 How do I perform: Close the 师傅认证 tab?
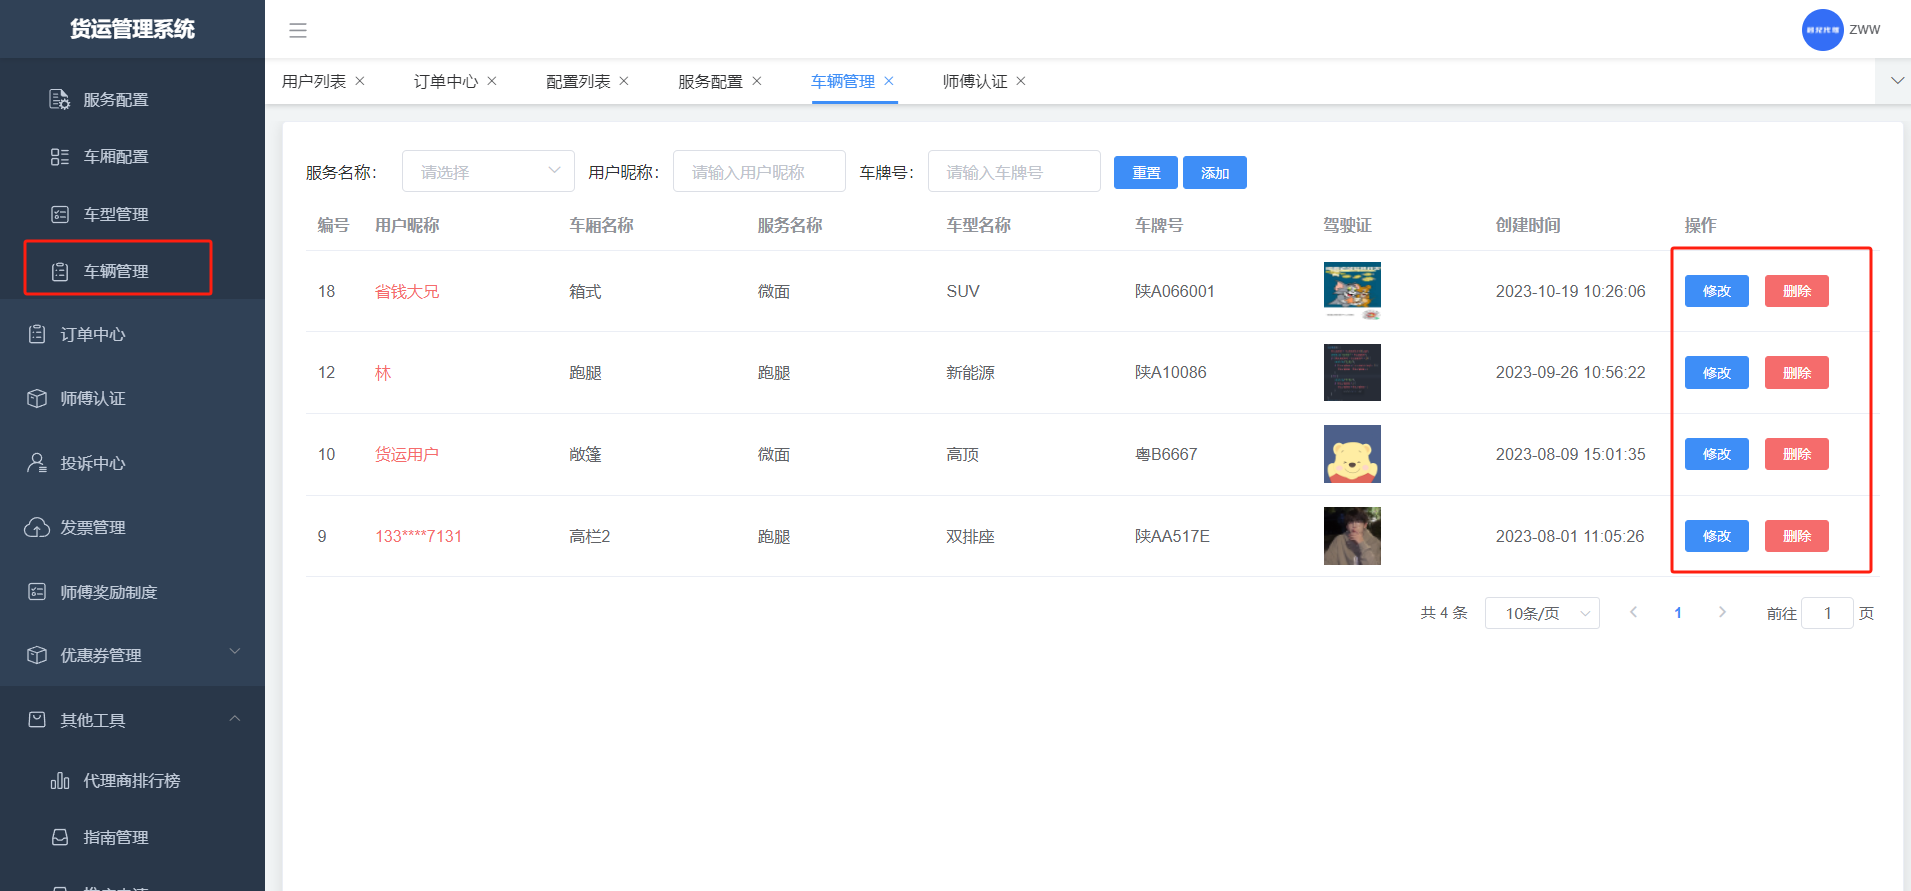[x=1021, y=81]
